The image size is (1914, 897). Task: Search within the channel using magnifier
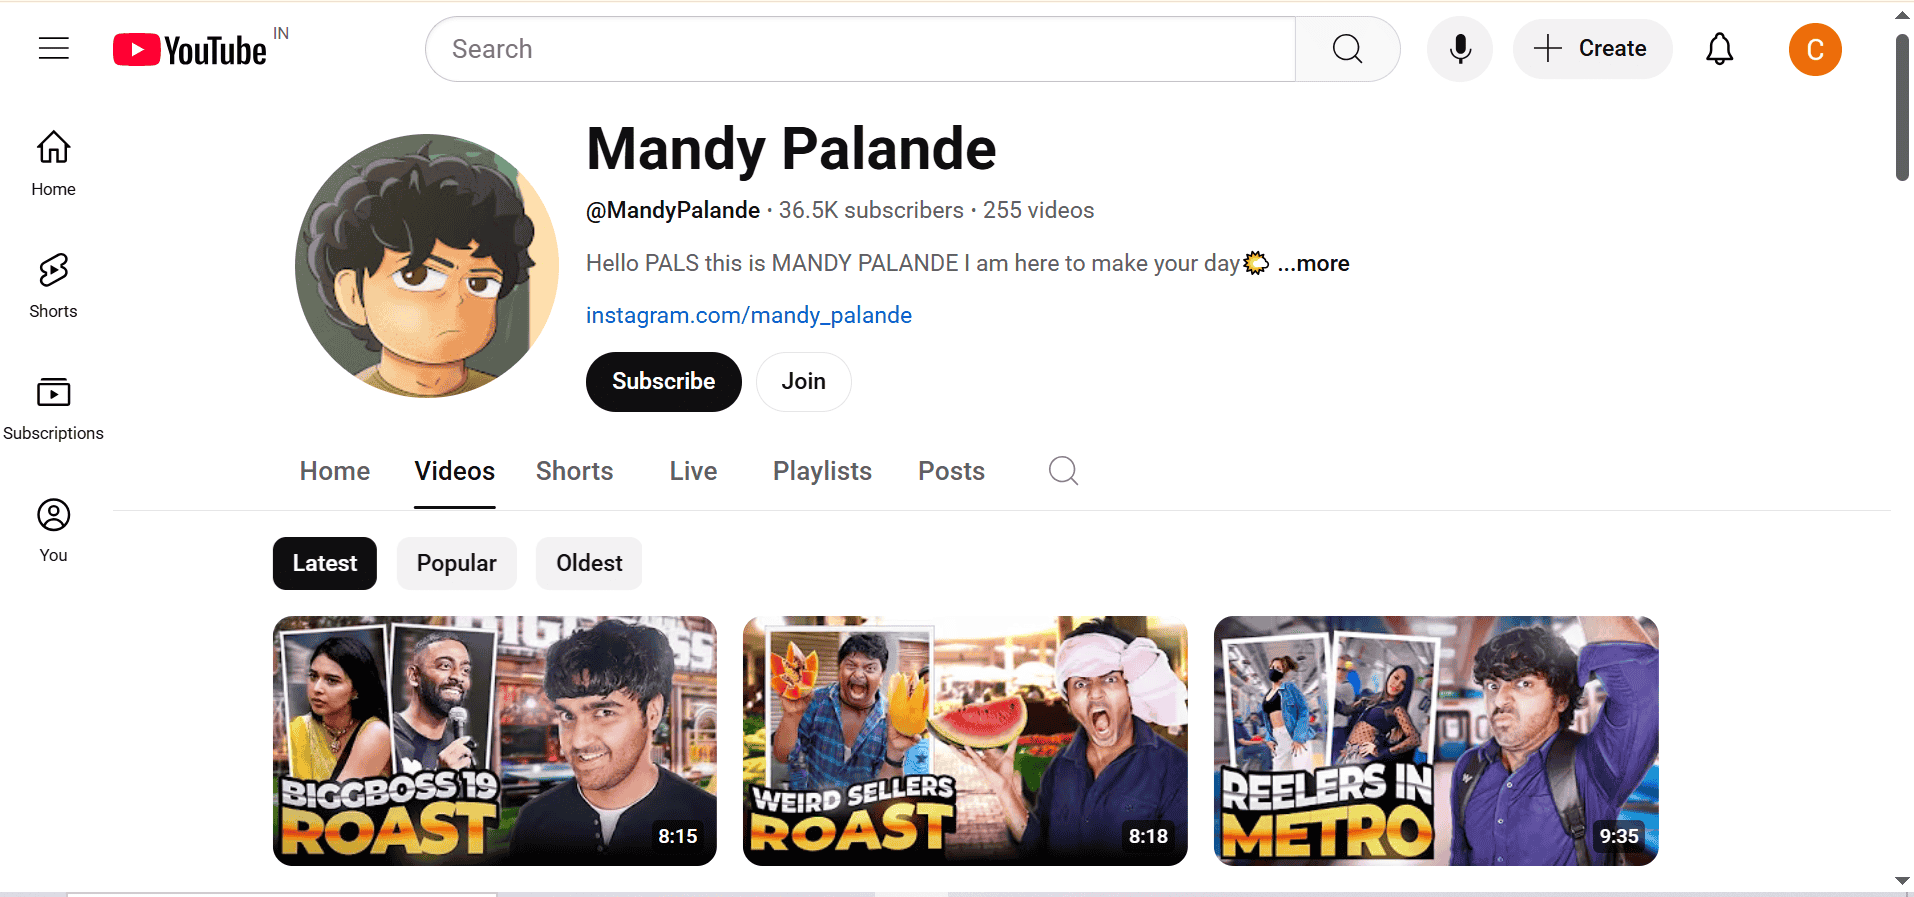[1063, 471]
